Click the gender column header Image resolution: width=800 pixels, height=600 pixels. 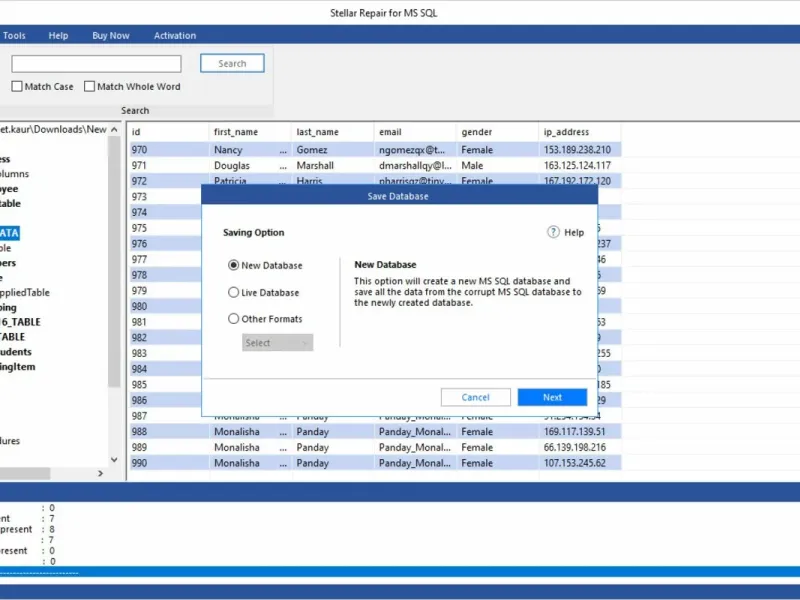click(497, 132)
